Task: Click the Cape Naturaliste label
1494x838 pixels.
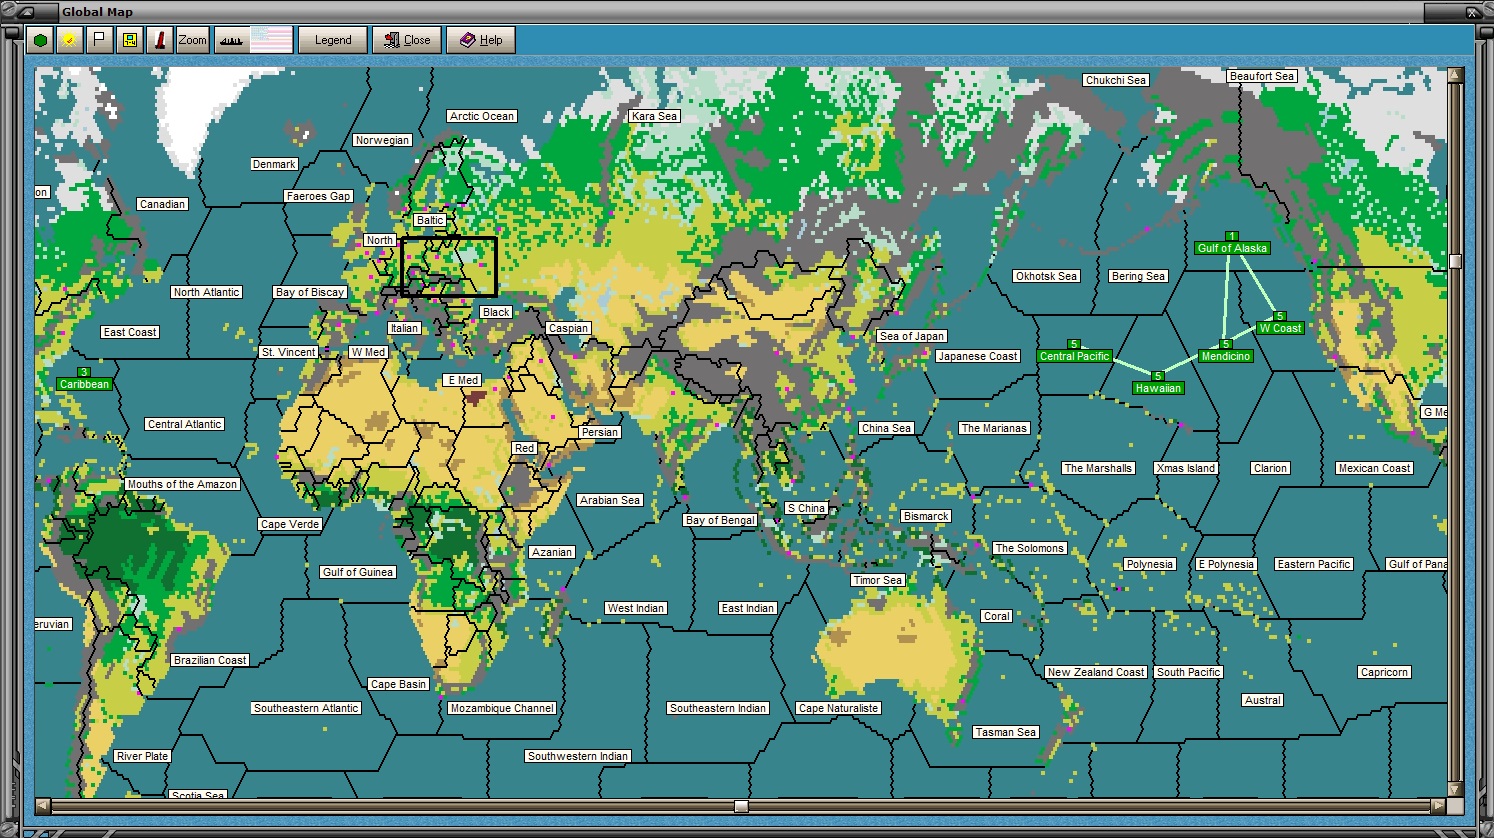Action: click(839, 708)
